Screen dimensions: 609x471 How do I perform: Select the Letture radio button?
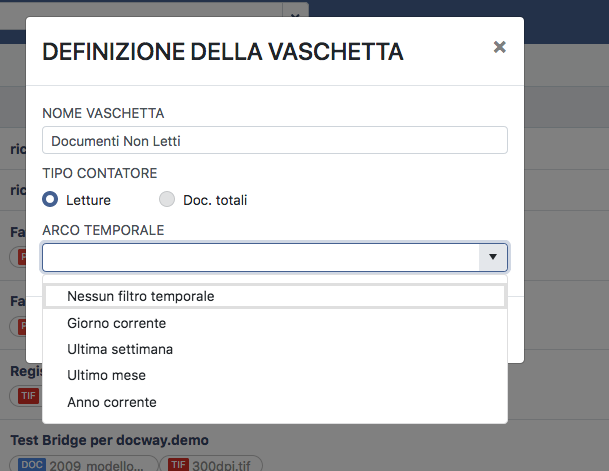(51, 199)
